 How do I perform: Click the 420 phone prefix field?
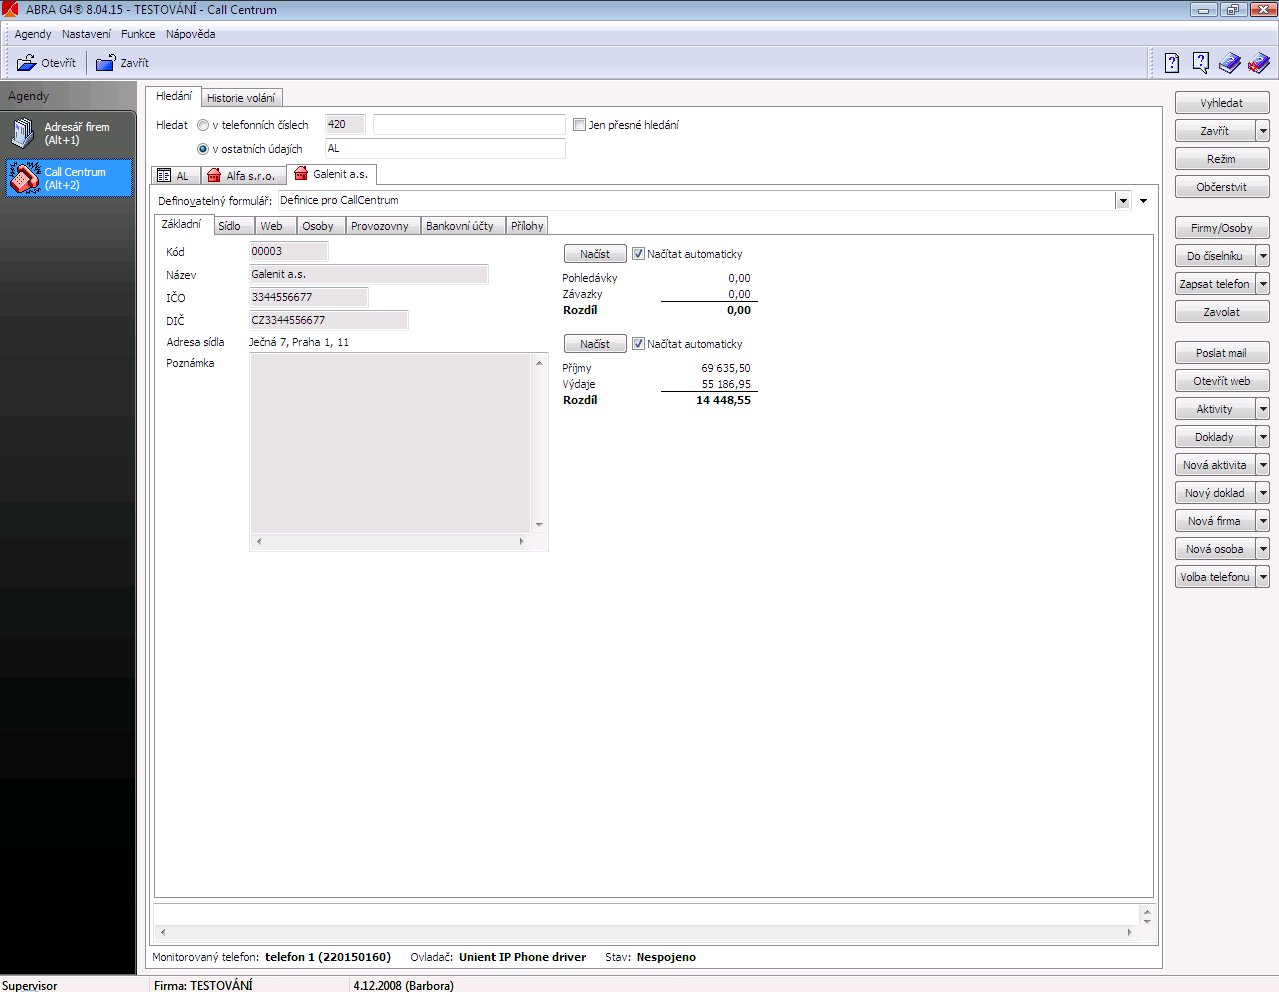point(345,125)
